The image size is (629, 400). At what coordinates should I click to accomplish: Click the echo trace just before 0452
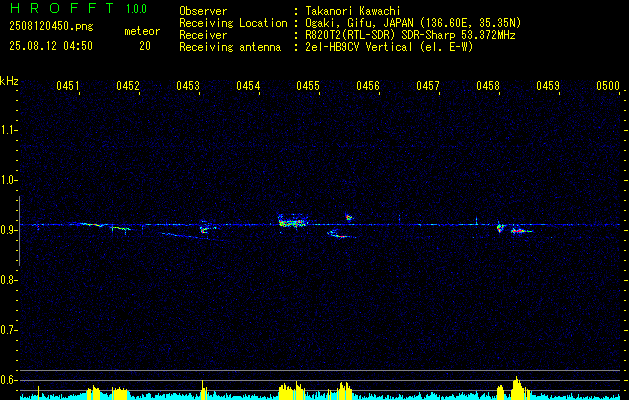pos(121,229)
